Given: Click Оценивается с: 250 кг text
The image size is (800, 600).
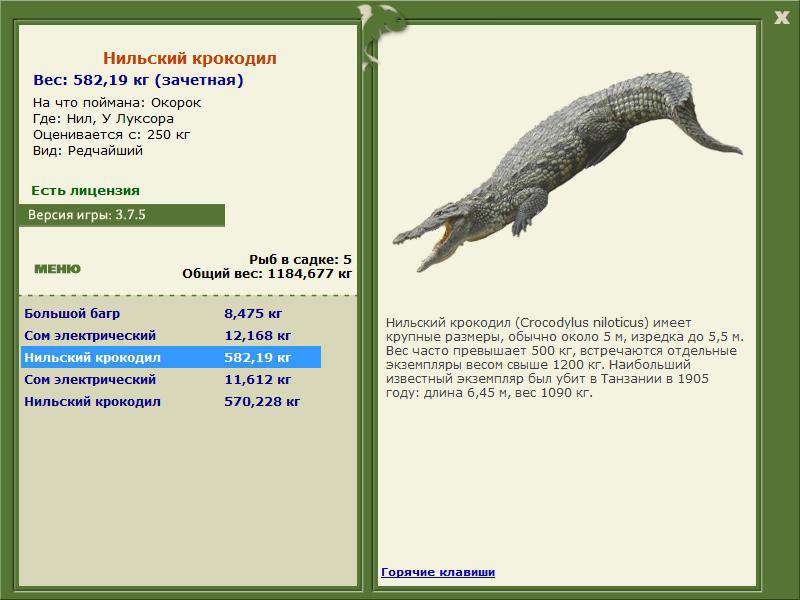Looking at the screenshot, I should point(112,135).
